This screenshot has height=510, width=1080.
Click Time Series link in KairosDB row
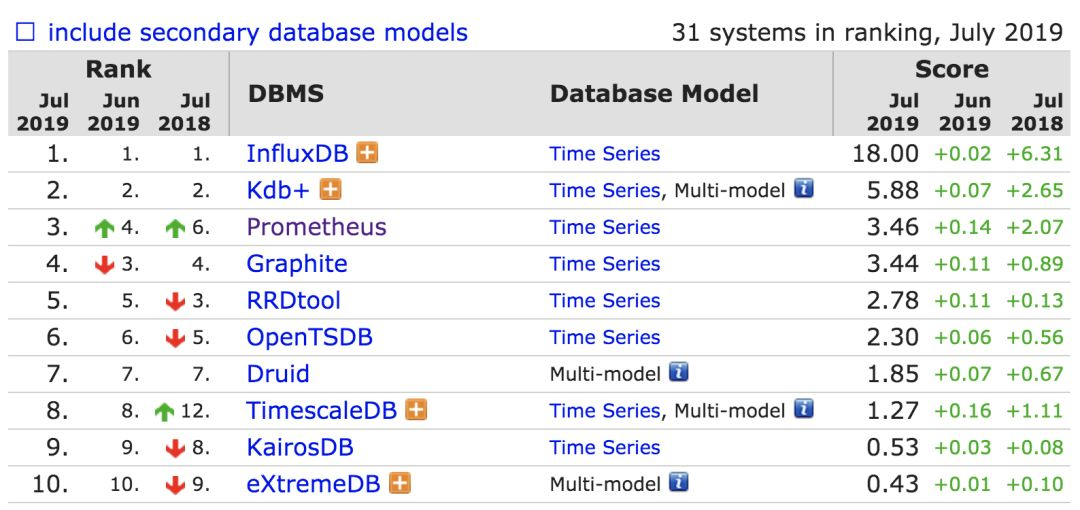coord(604,447)
